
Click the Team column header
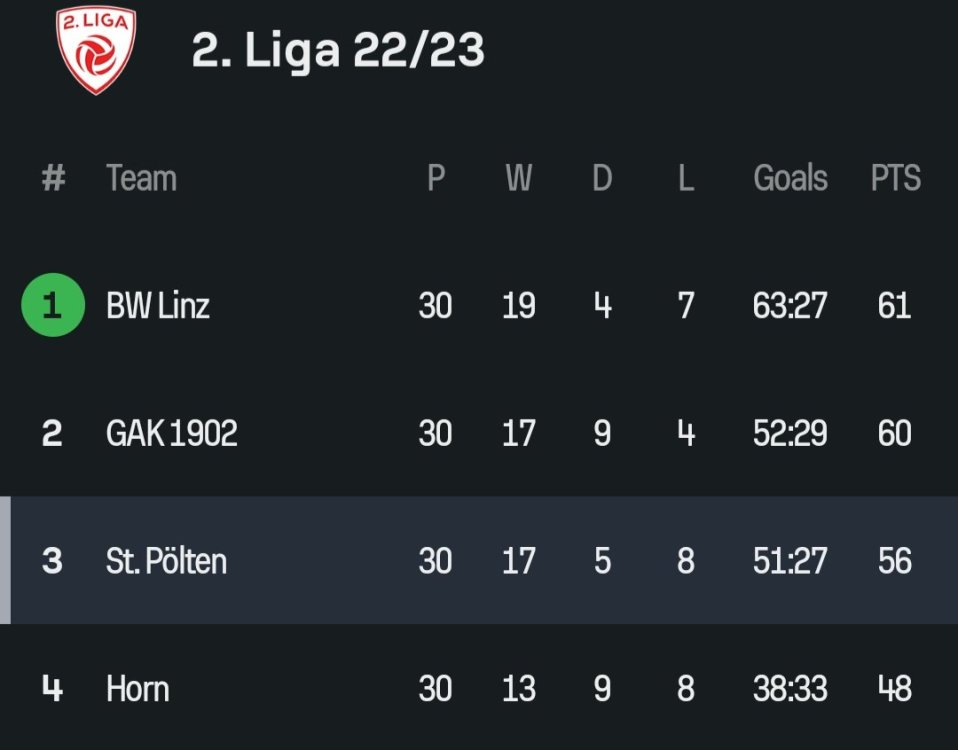point(141,178)
